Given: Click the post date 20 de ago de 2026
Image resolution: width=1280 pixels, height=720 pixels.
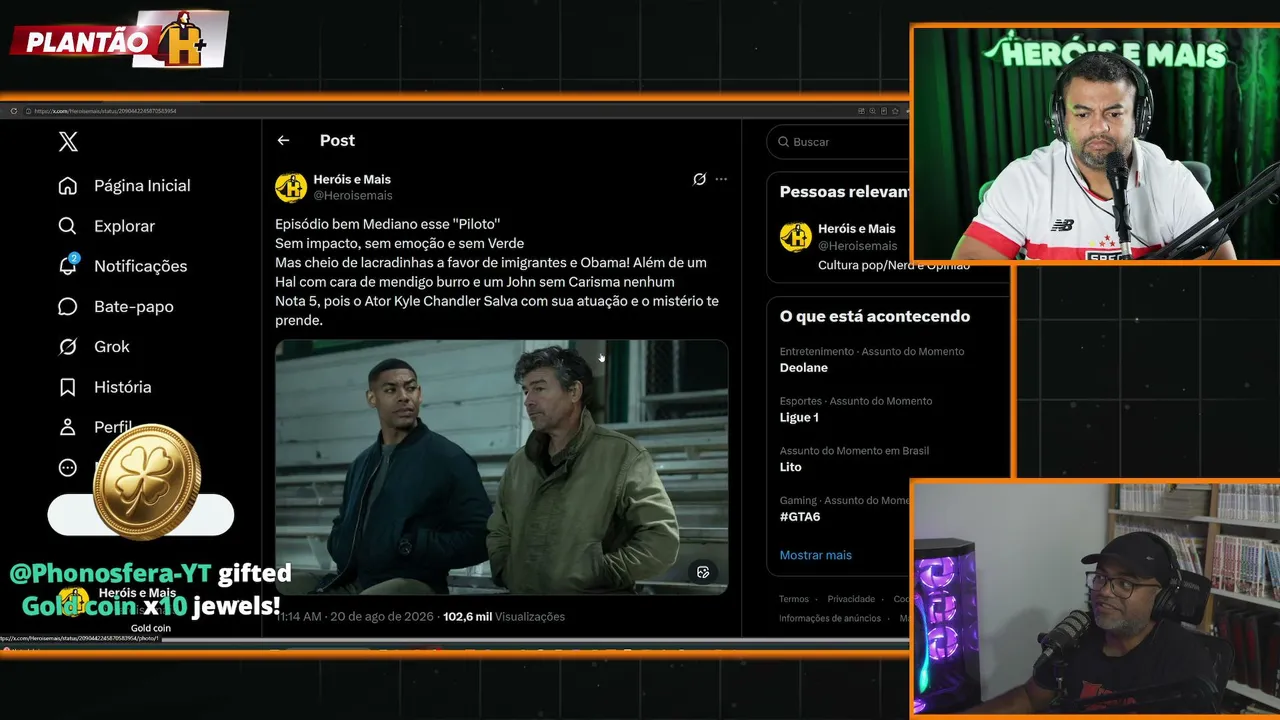Looking at the screenshot, I should click(382, 617).
